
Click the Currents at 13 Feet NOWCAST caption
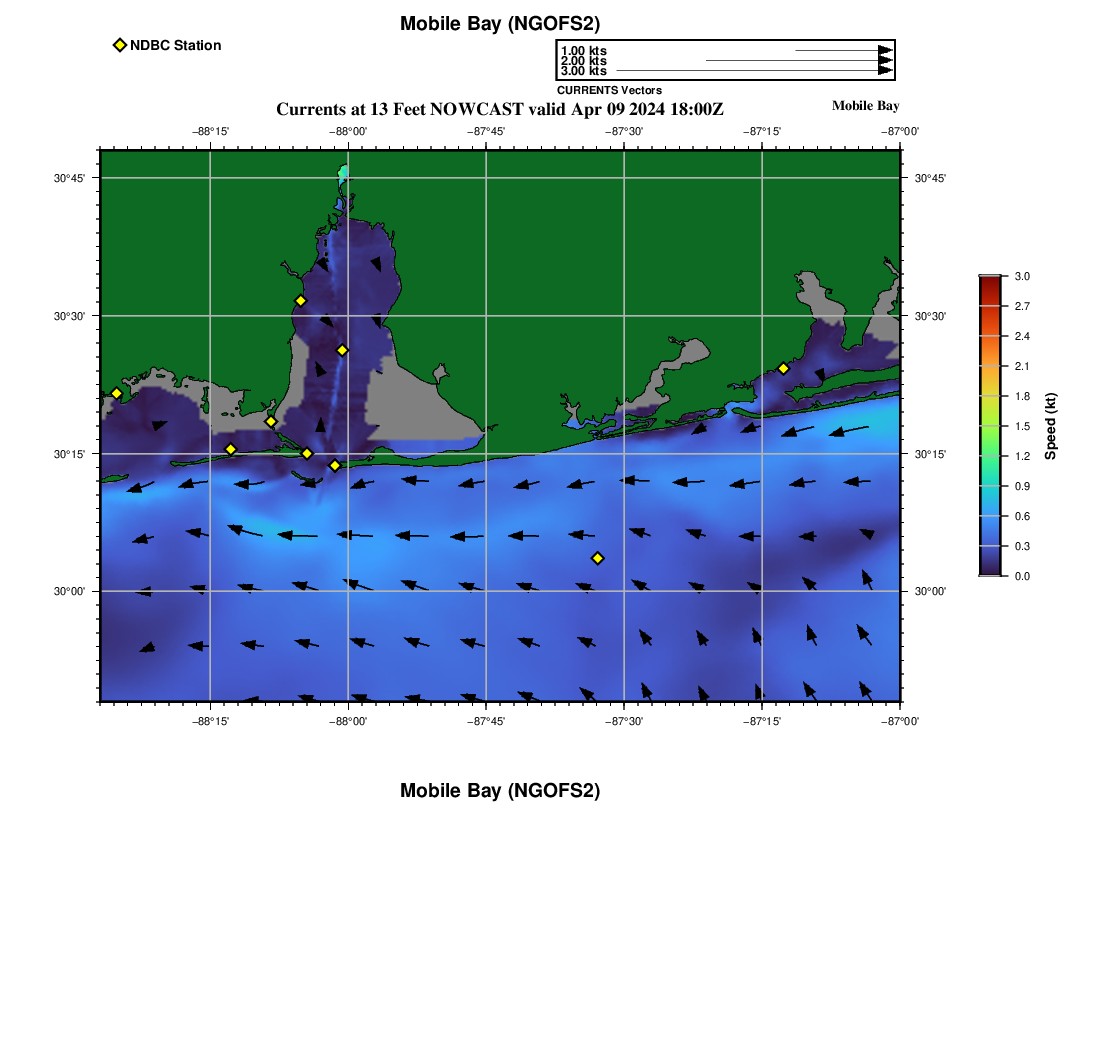click(x=500, y=109)
